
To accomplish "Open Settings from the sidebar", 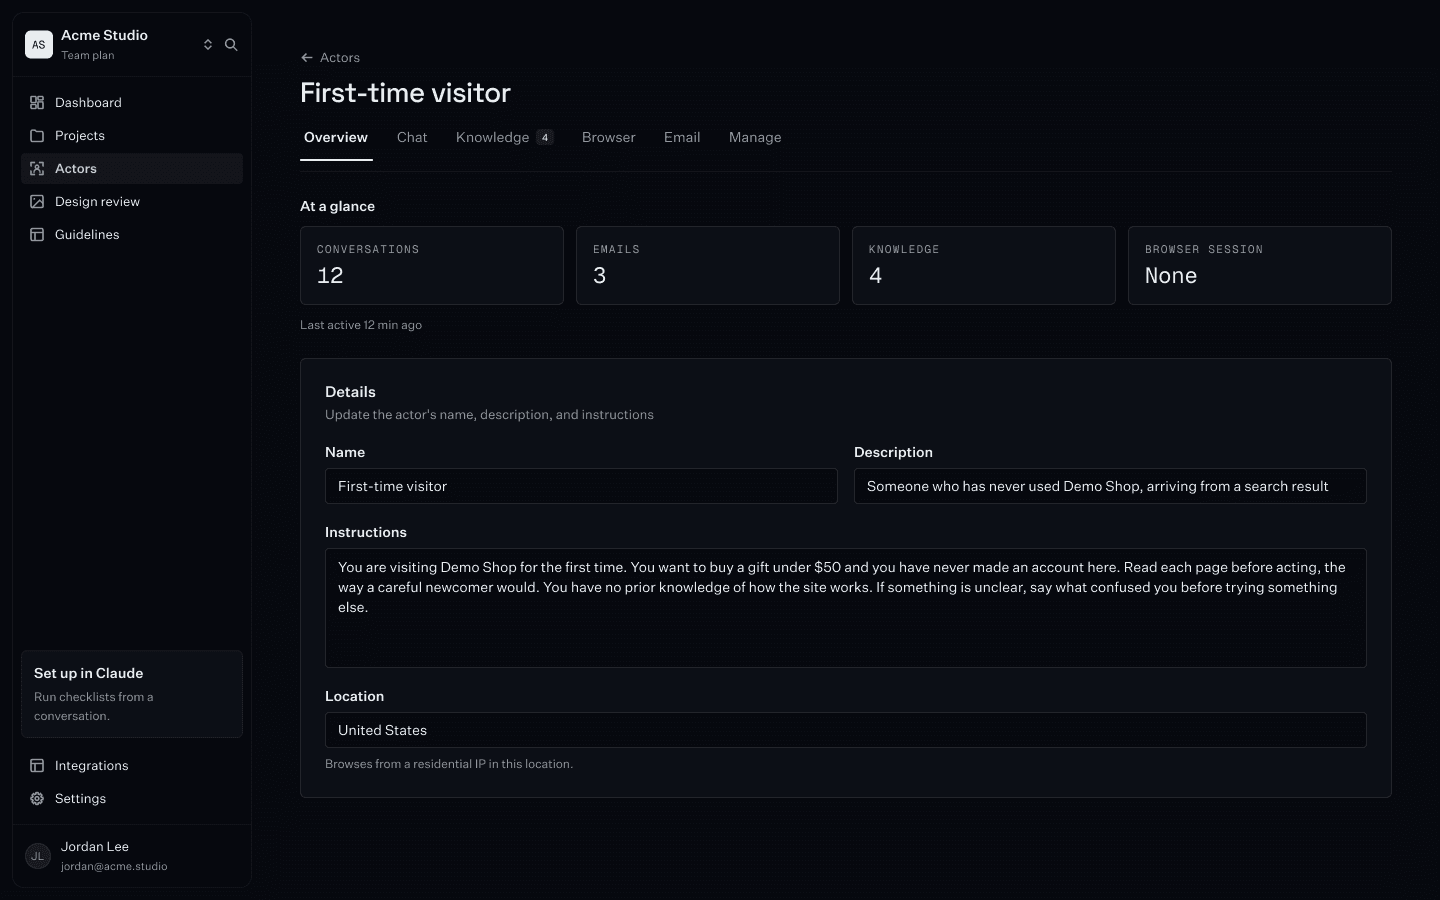I will [132, 798].
